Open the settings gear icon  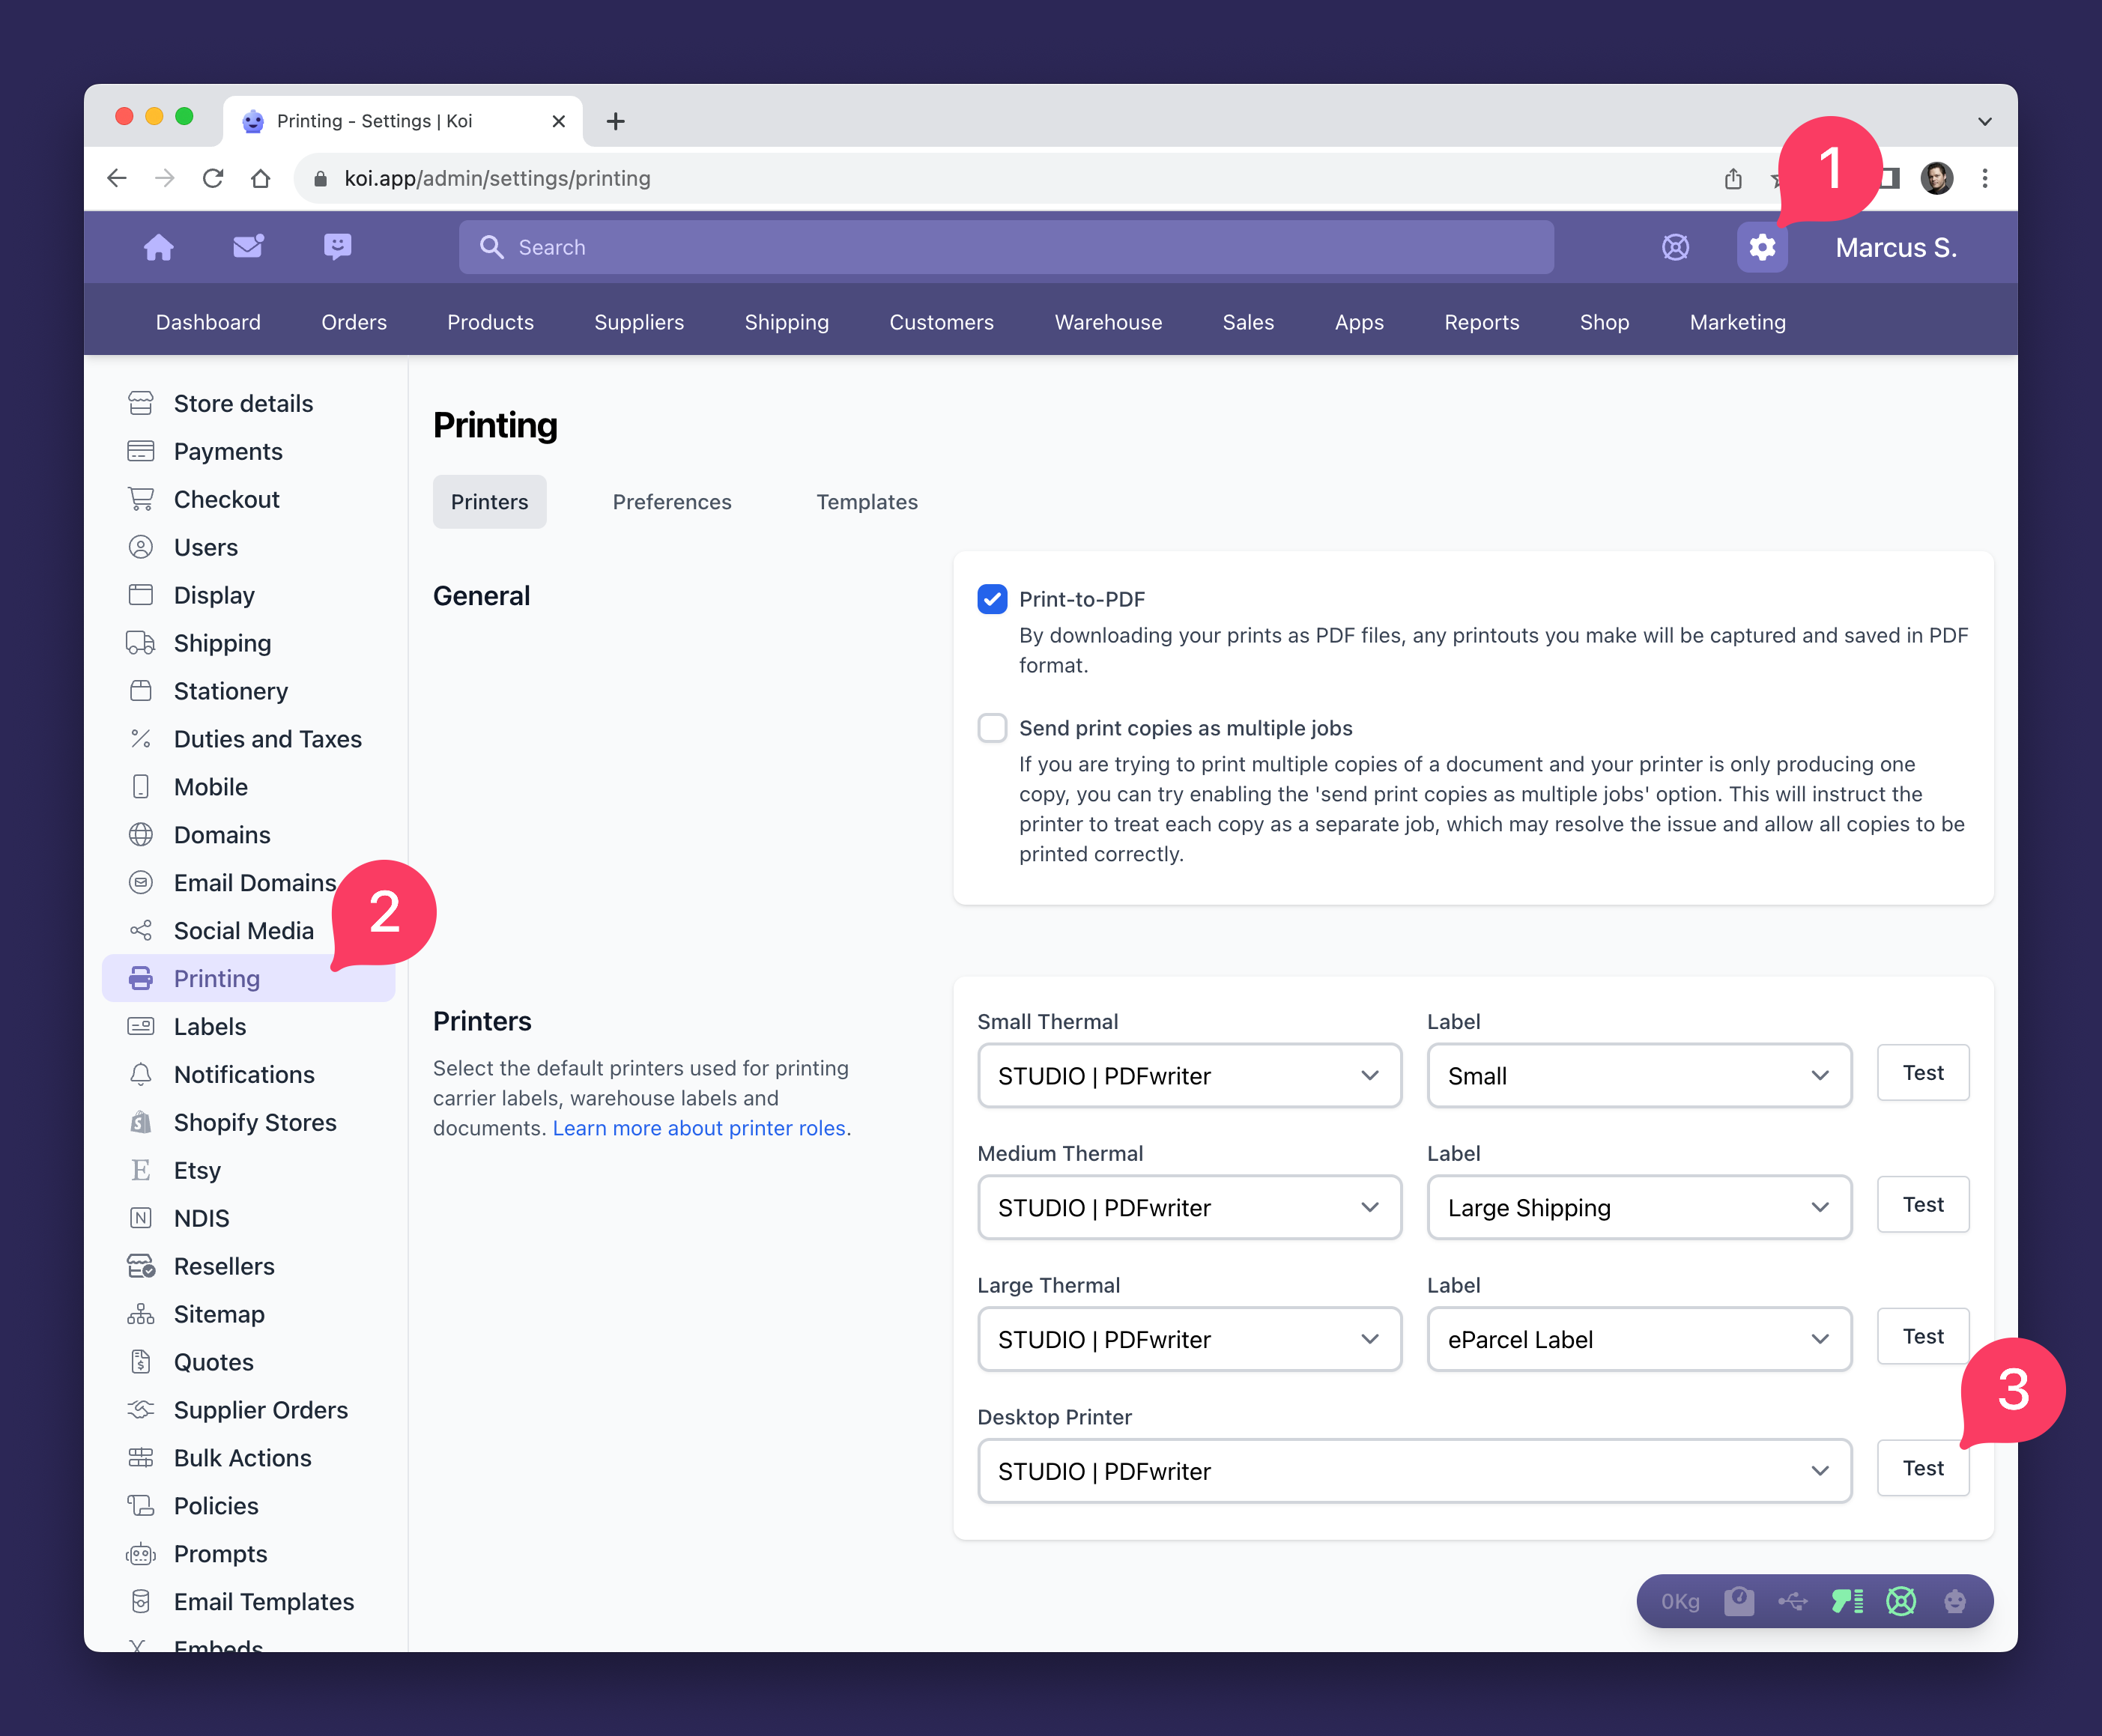[x=1761, y=247]
